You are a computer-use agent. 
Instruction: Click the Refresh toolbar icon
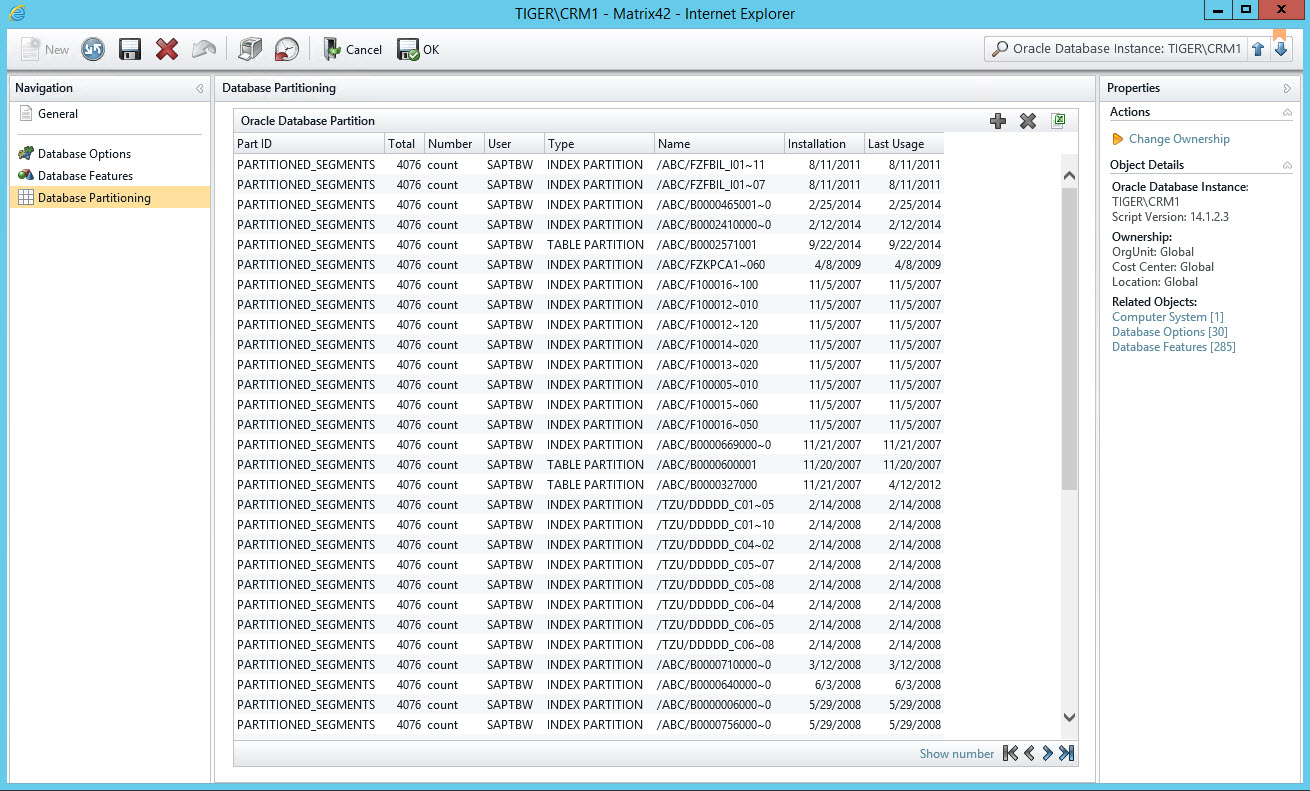pyautogui.click(x=93, y=49)
